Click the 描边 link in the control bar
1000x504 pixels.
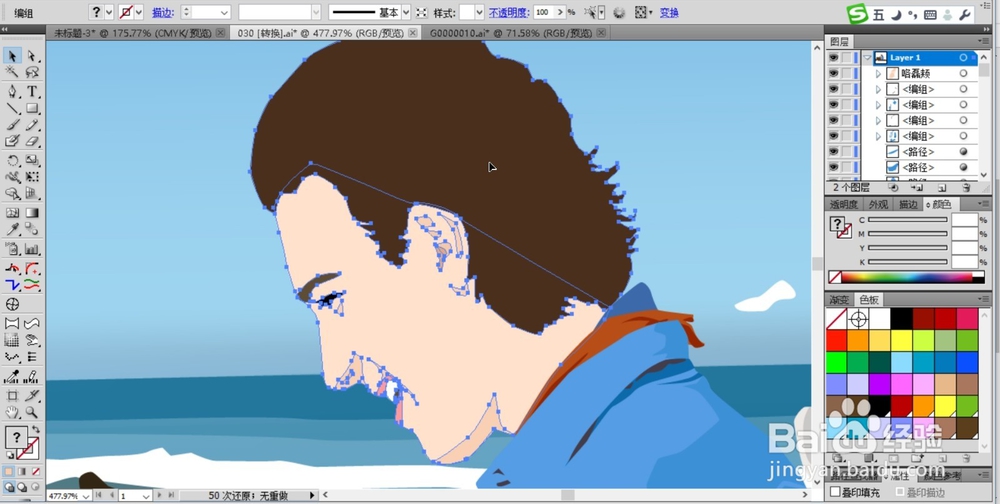pos(162,12)
